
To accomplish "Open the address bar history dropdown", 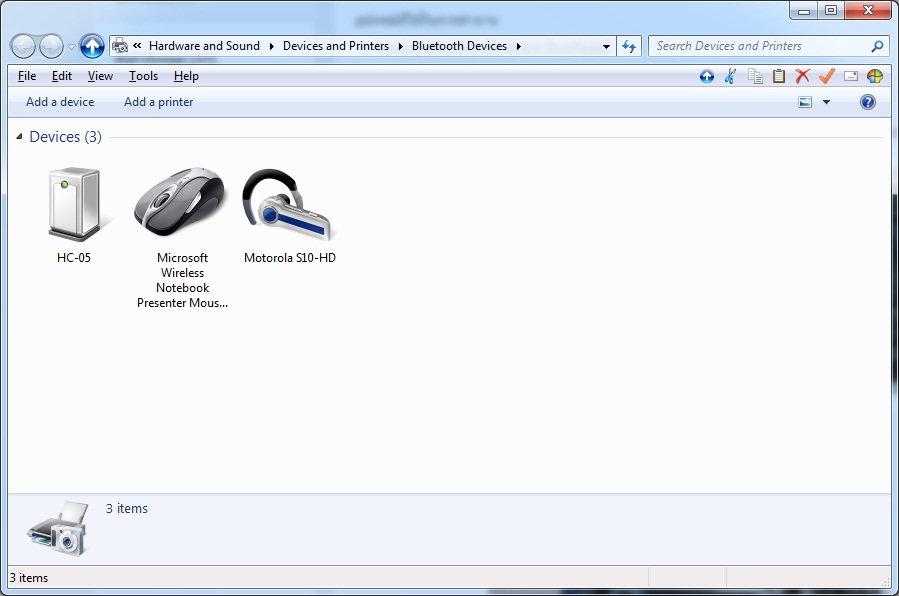I will click(606, 46).
